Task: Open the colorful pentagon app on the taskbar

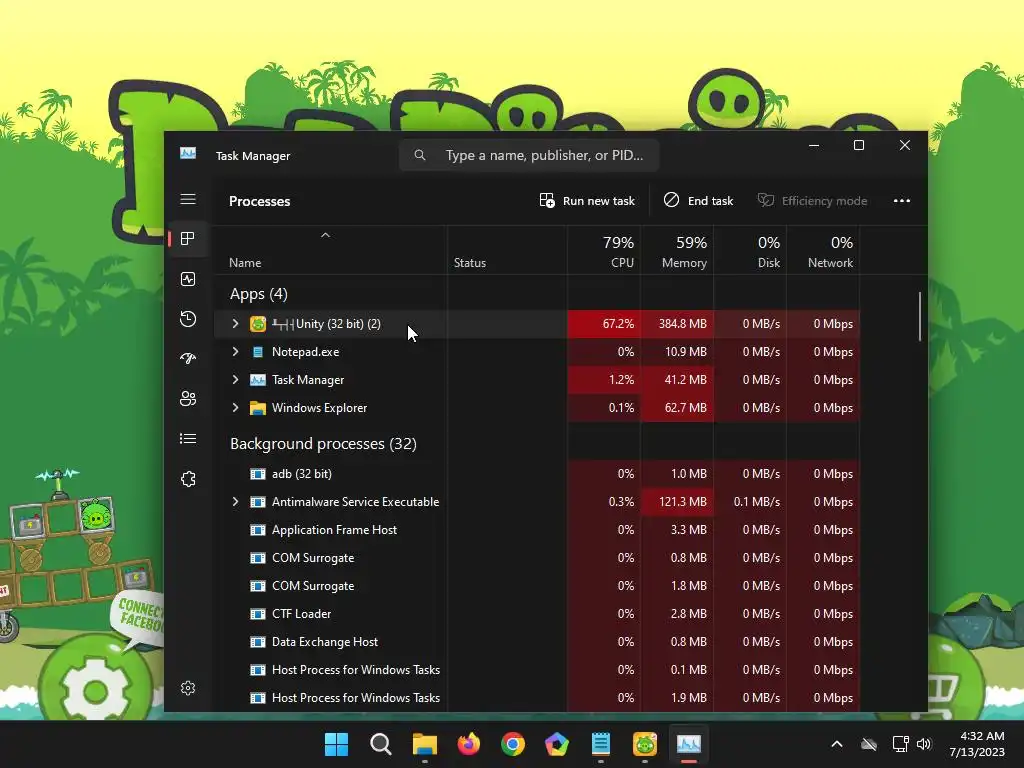Action: coord(557,744)
